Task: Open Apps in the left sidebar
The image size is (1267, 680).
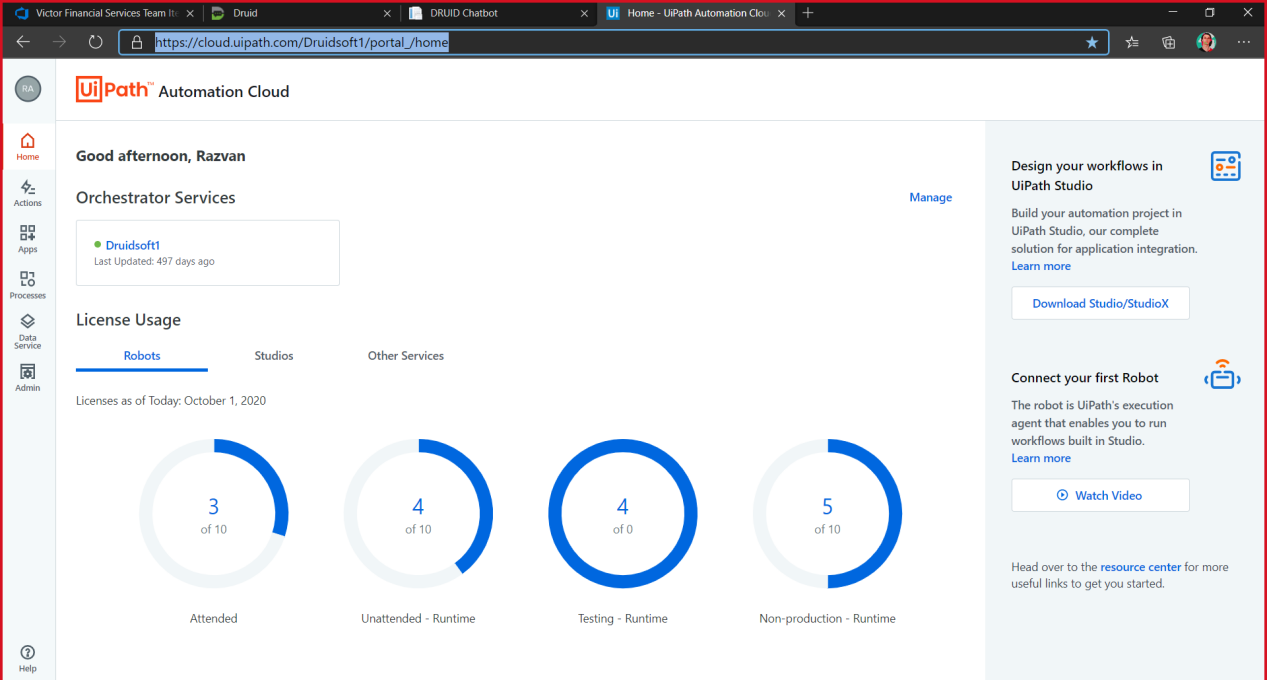Action: (x=28, y=239)
